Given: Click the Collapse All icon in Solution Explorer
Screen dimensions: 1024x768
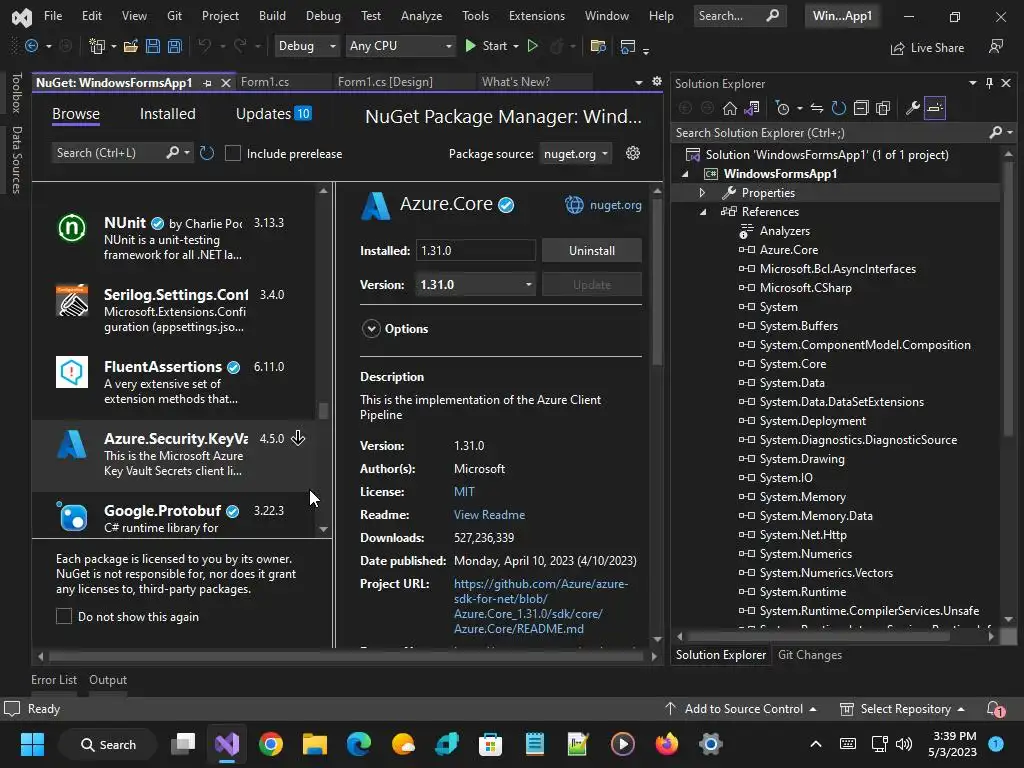Looking at the screenshot, I should click(x=861, y=108).
